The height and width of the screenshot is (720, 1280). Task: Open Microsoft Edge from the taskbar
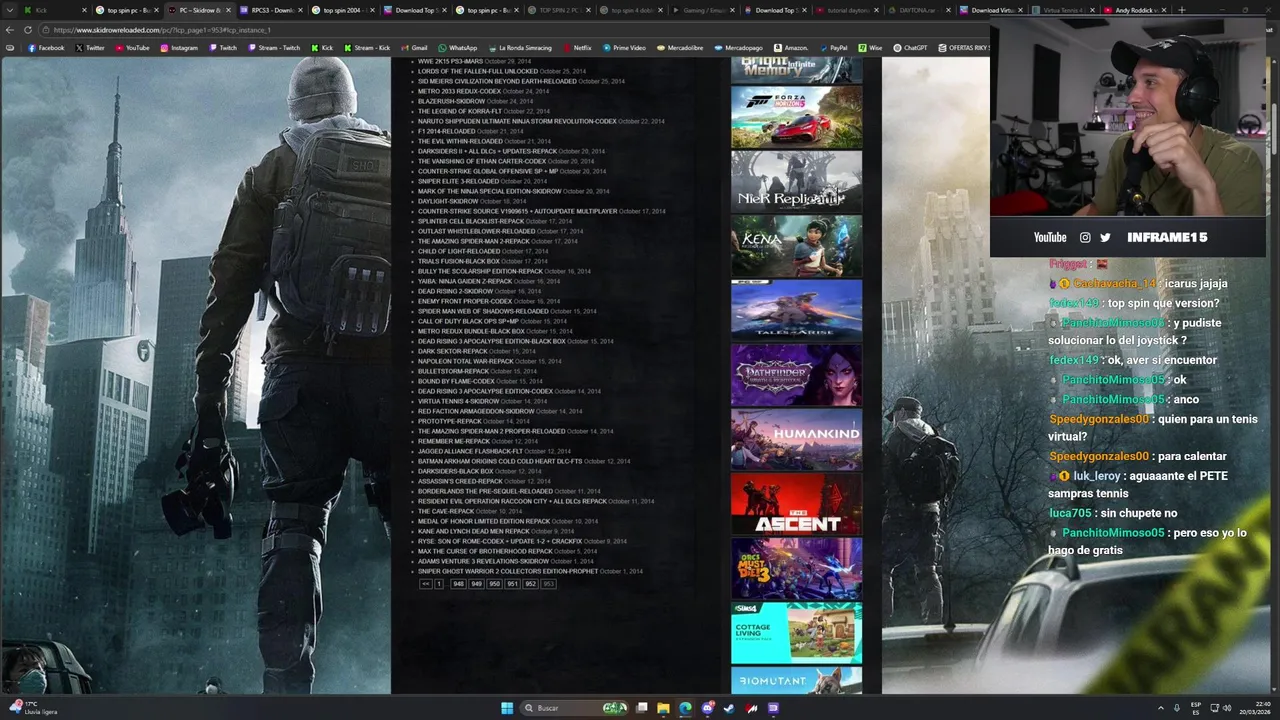[x=685, y=708]
